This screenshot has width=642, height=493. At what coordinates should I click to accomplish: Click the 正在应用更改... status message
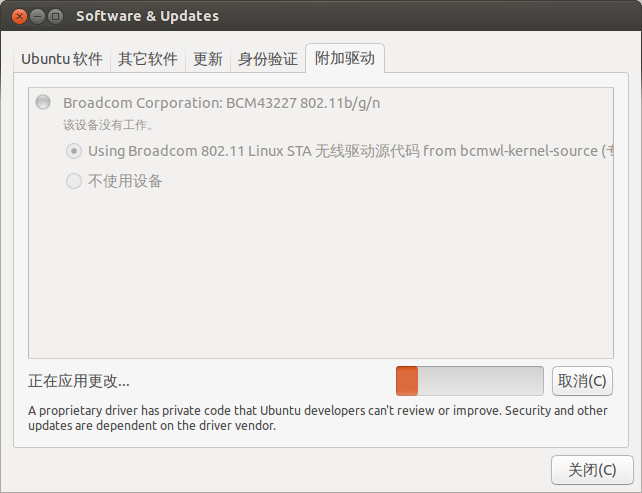pyautogui.click(x=79, y=381)
